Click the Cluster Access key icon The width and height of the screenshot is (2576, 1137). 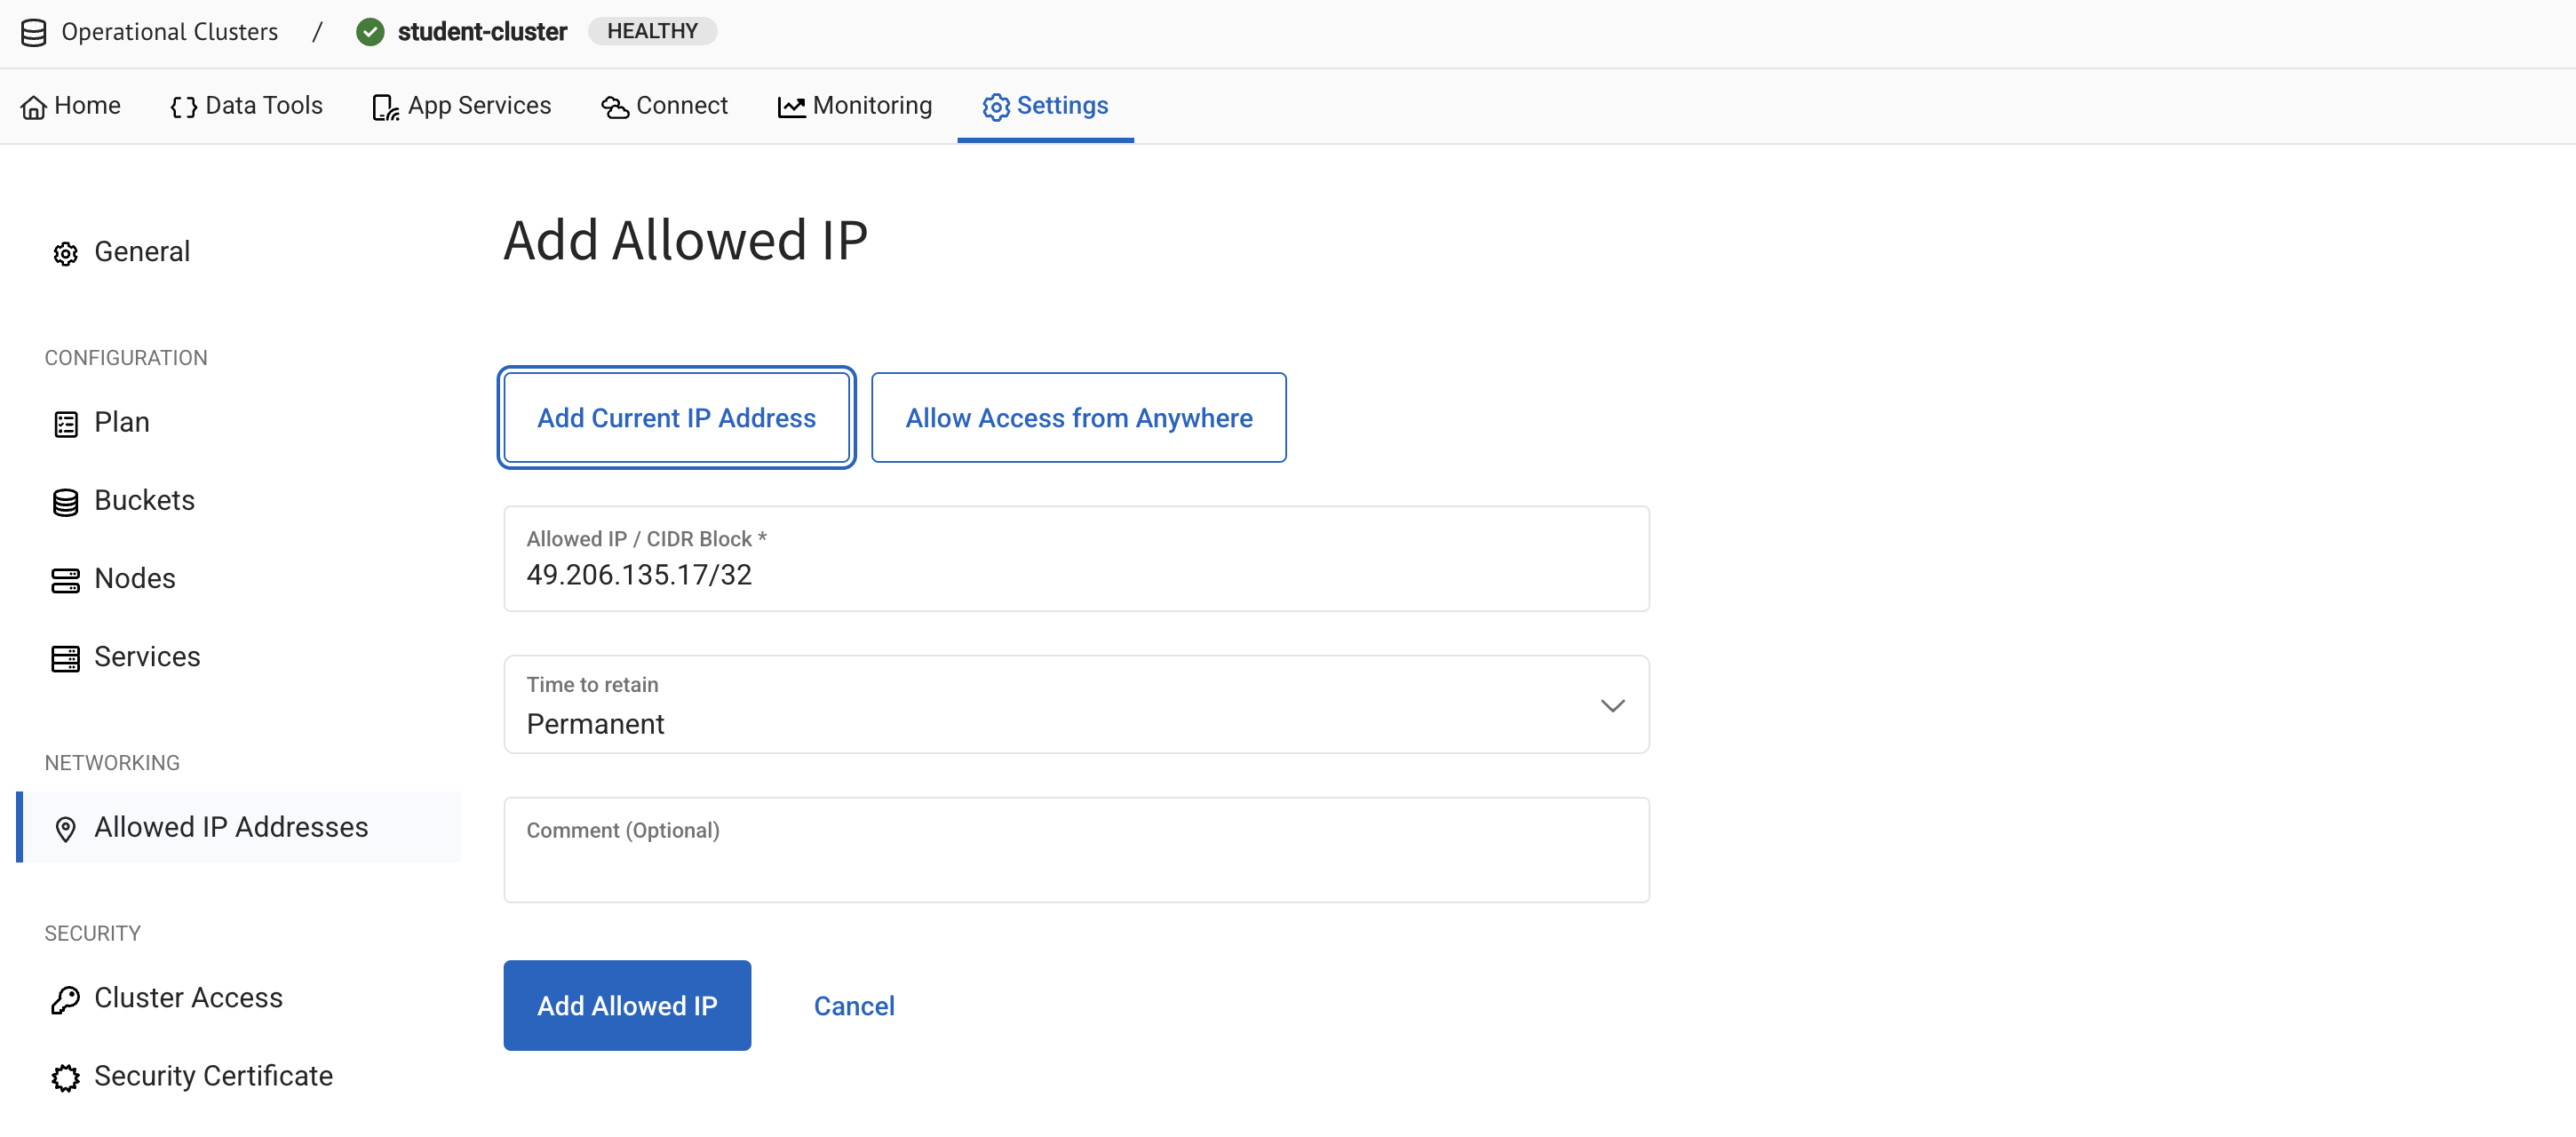pos(65,998)
